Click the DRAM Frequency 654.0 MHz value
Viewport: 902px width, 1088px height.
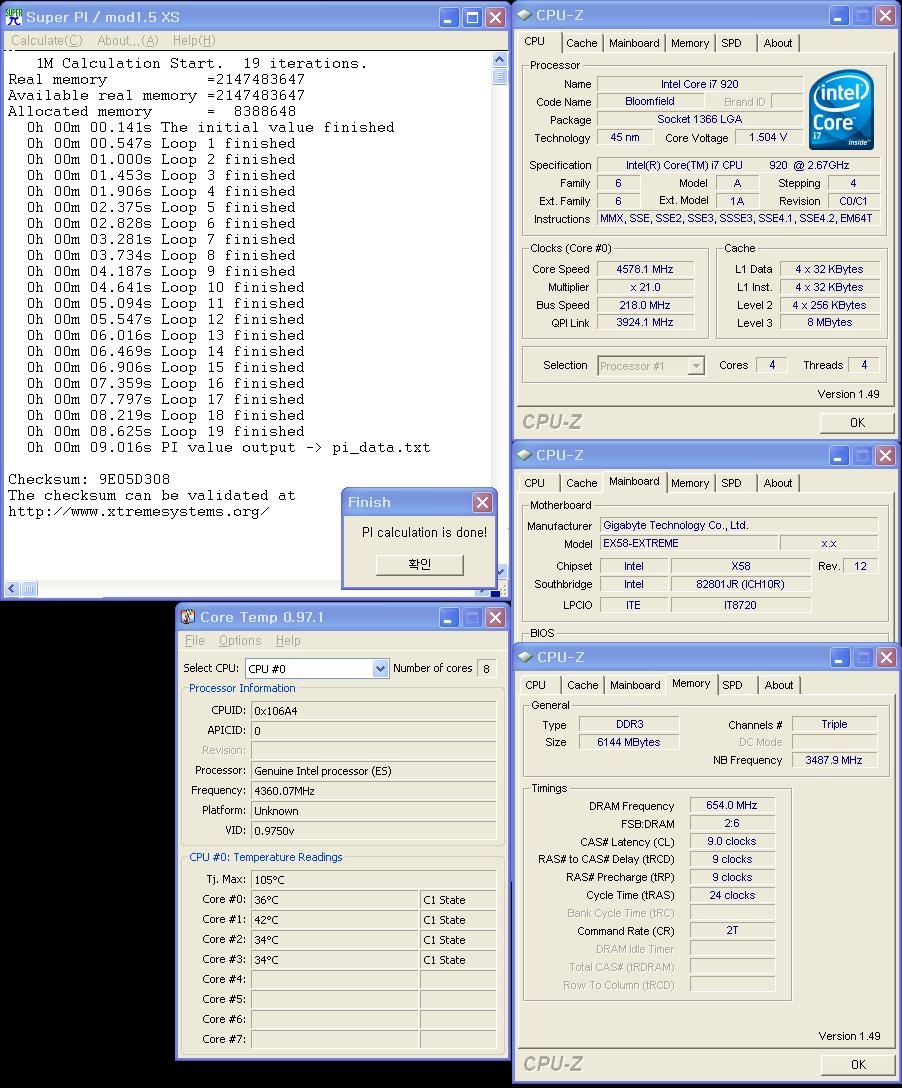click(732, 806)
